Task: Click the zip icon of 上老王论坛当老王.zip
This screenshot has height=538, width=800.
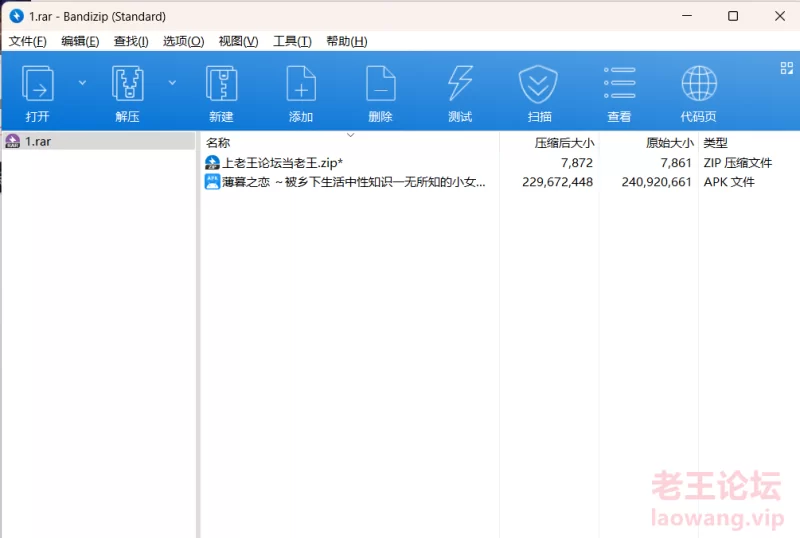Action: coord(212,163)
